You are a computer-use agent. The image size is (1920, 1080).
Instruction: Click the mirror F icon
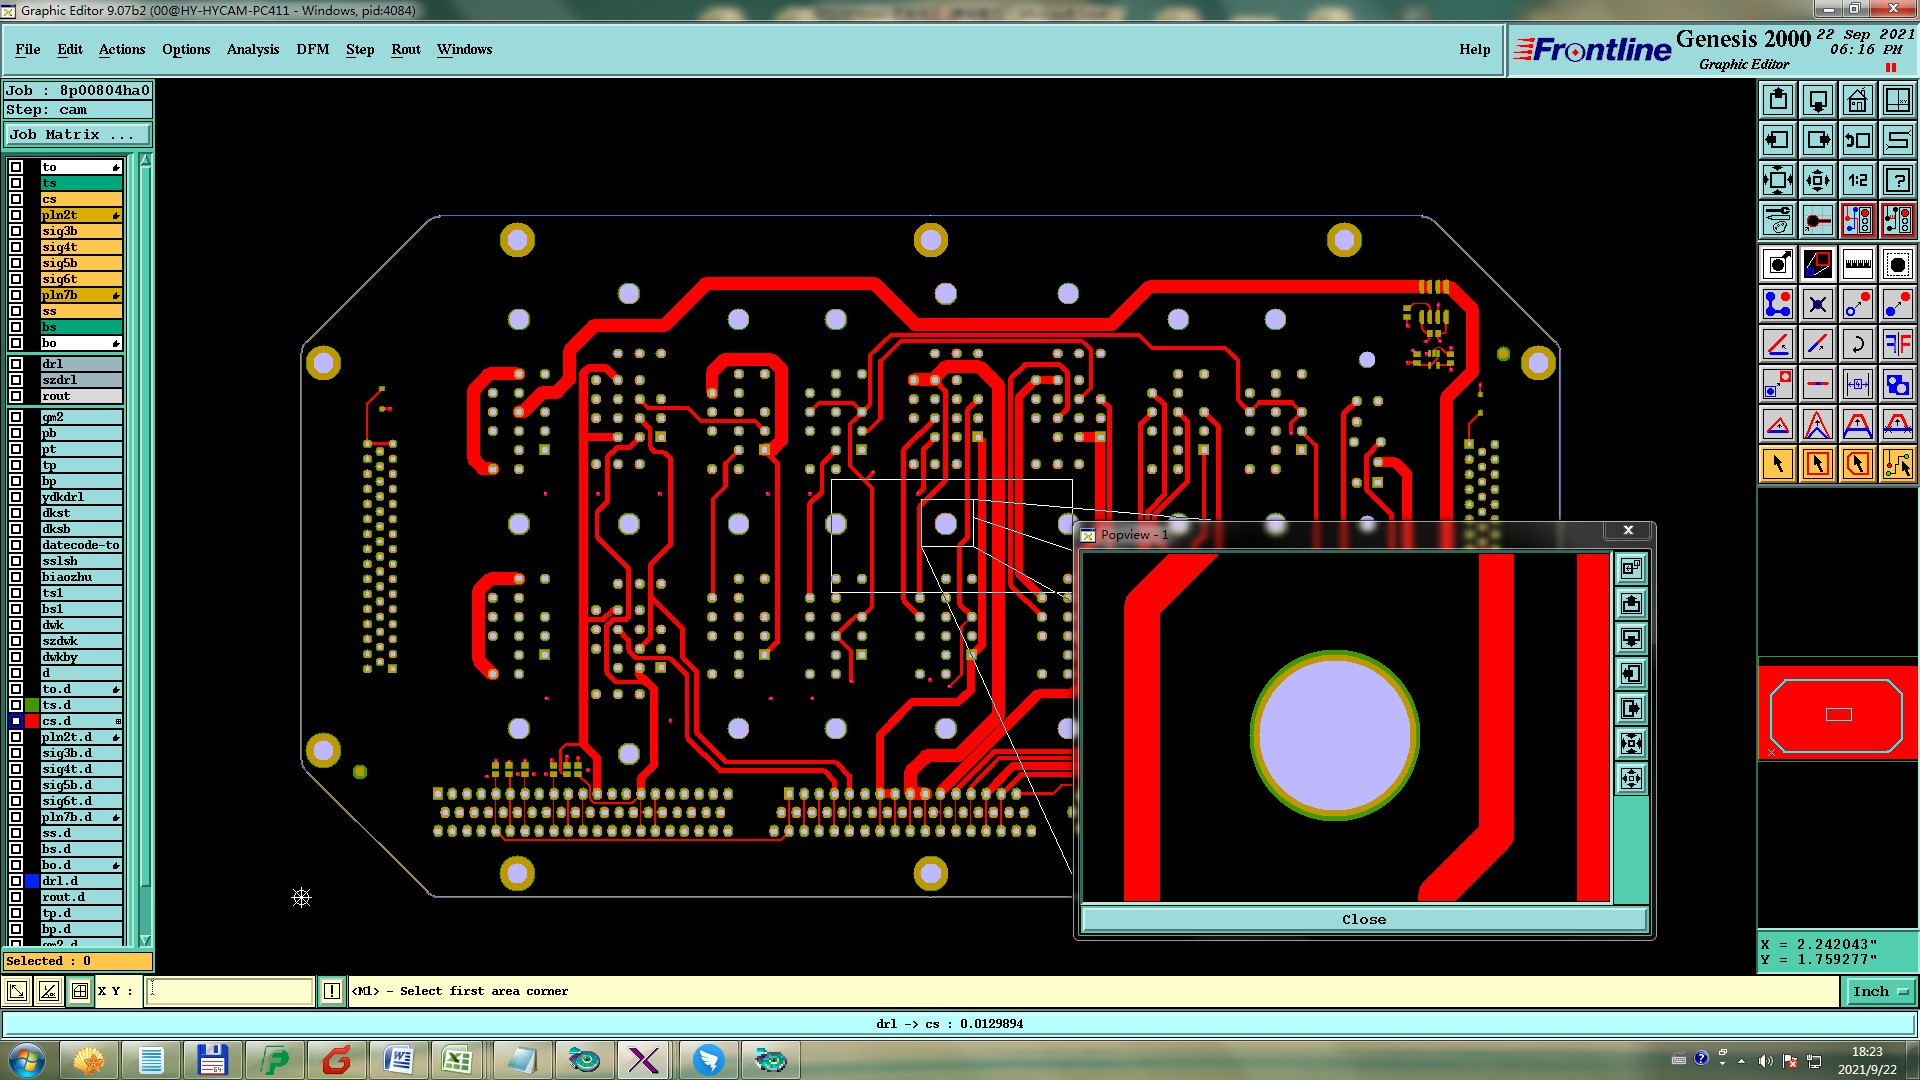1897,344
